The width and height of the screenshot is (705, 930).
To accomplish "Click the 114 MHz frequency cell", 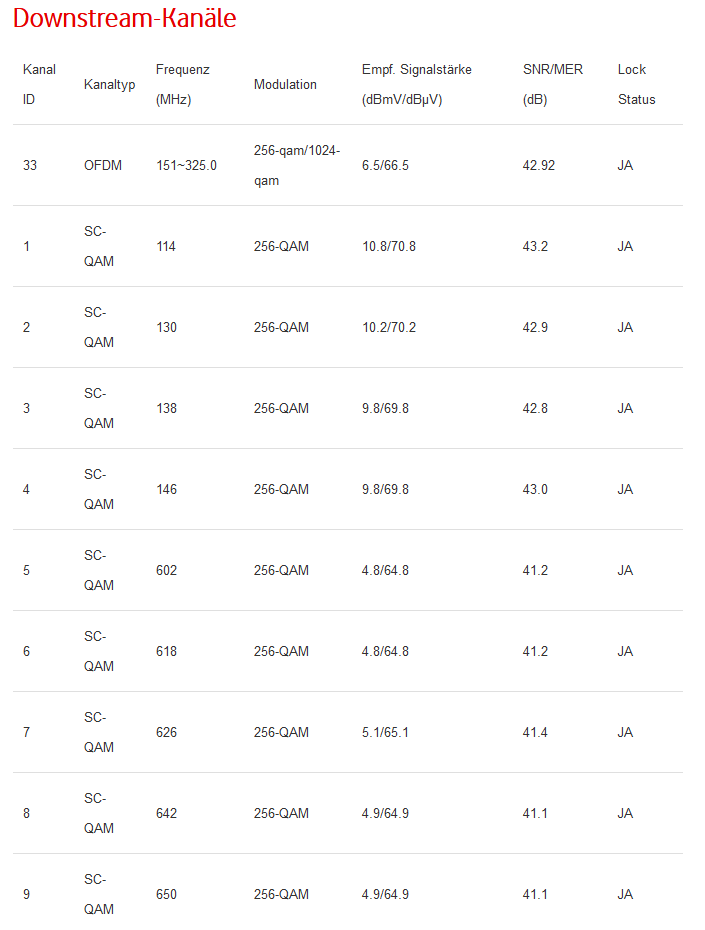I will click(x=166, y=246).
